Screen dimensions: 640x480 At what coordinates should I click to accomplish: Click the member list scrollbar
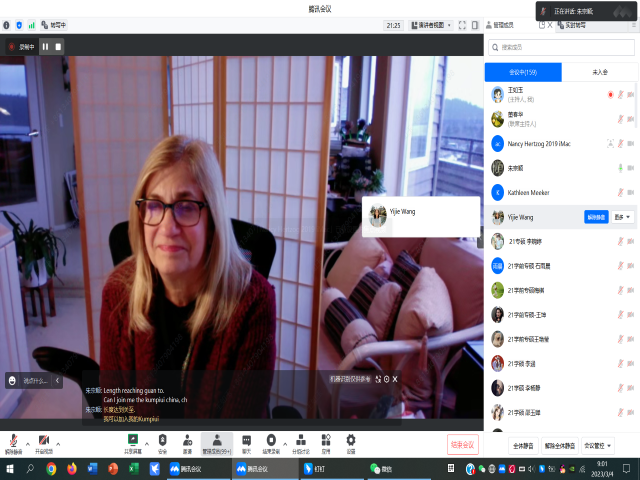[x=636, y=106]
